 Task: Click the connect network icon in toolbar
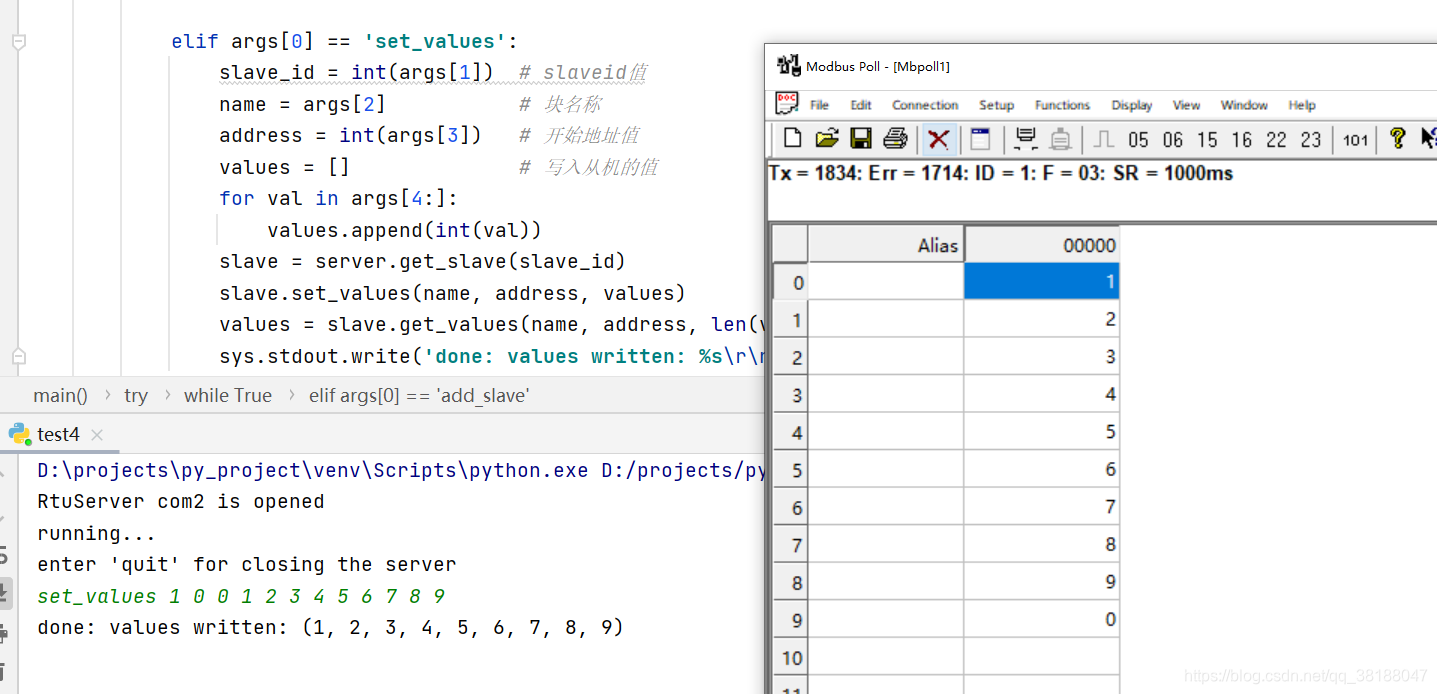click(x=1025, y=139)
